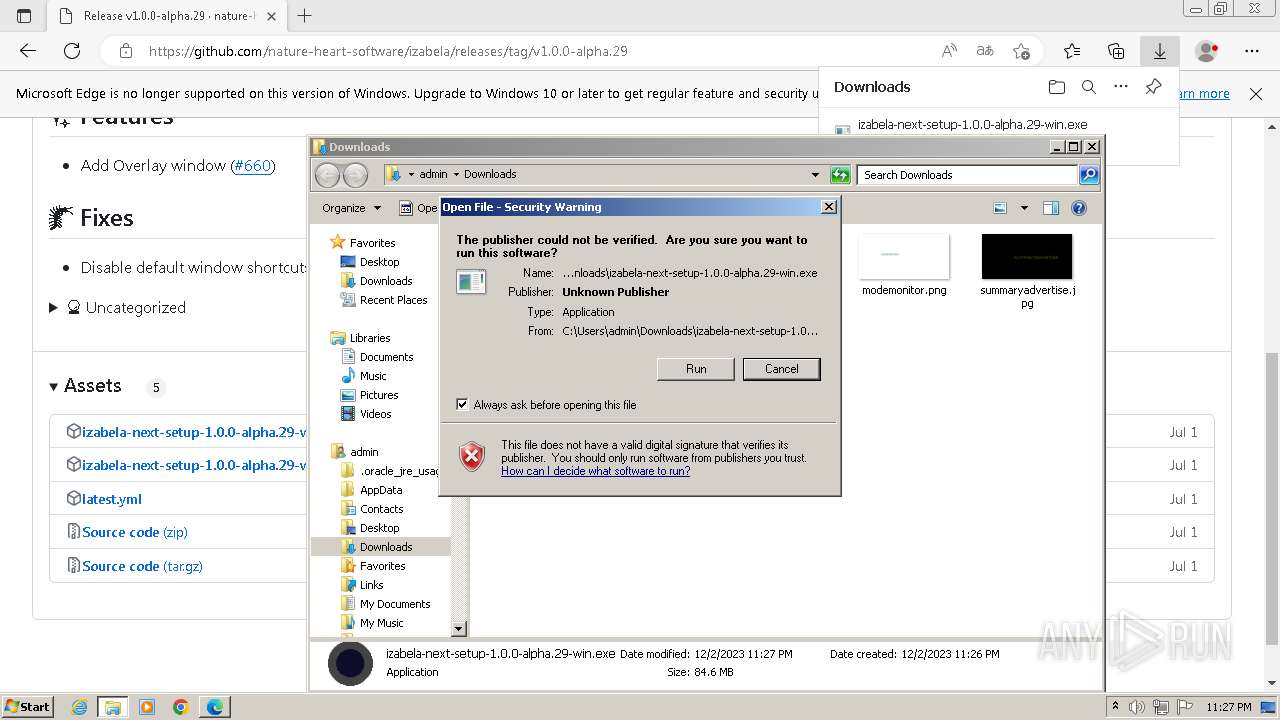Dismiss the Edge unsupported notification bar
Viewport: 1280px width, 720px height.
[x=1256, y=93]
